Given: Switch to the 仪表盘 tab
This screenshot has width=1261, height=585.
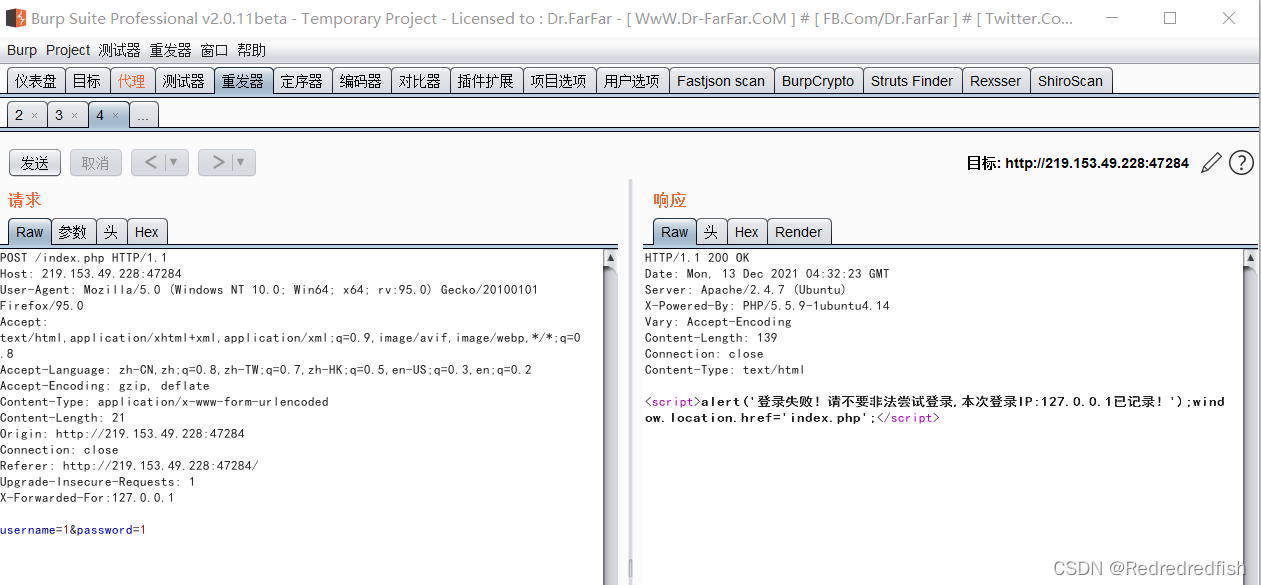Looking at the screenshot, I should [36, 81].
